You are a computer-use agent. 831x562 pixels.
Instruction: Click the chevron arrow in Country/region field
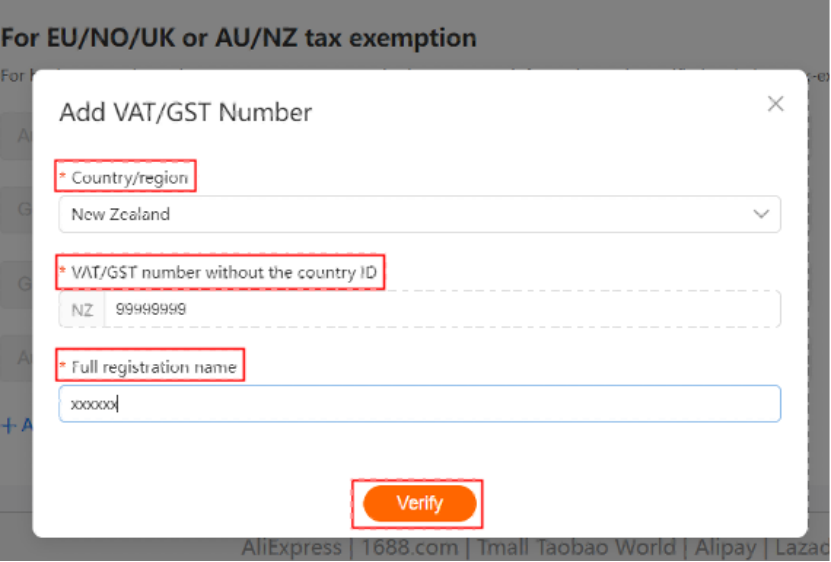click(x=762, y=214)
